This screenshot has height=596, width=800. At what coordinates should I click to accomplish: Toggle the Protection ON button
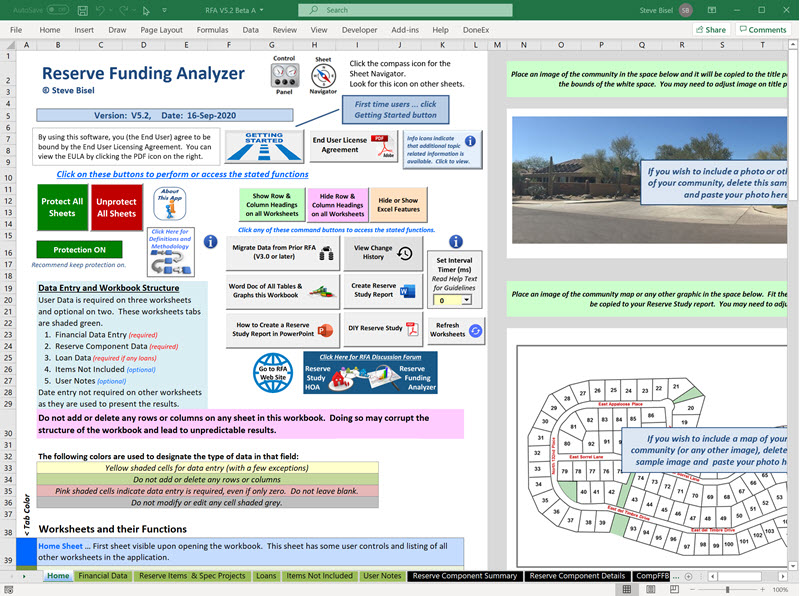click(79, 249)
